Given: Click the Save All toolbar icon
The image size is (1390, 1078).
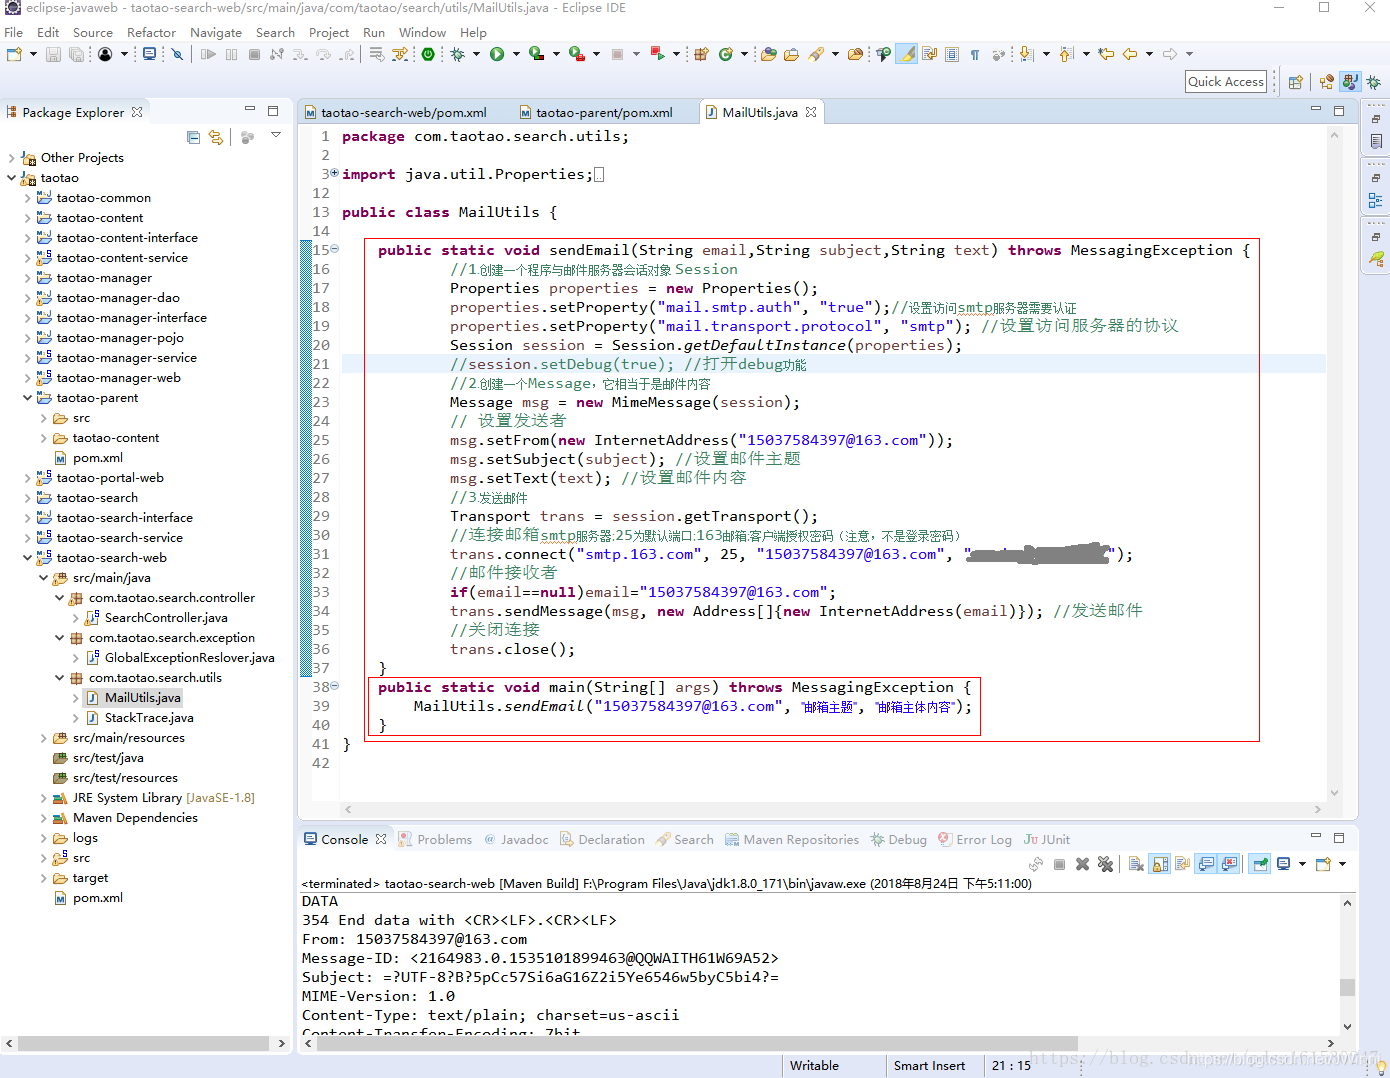Looking at the screenshot, I should (76, 54).
